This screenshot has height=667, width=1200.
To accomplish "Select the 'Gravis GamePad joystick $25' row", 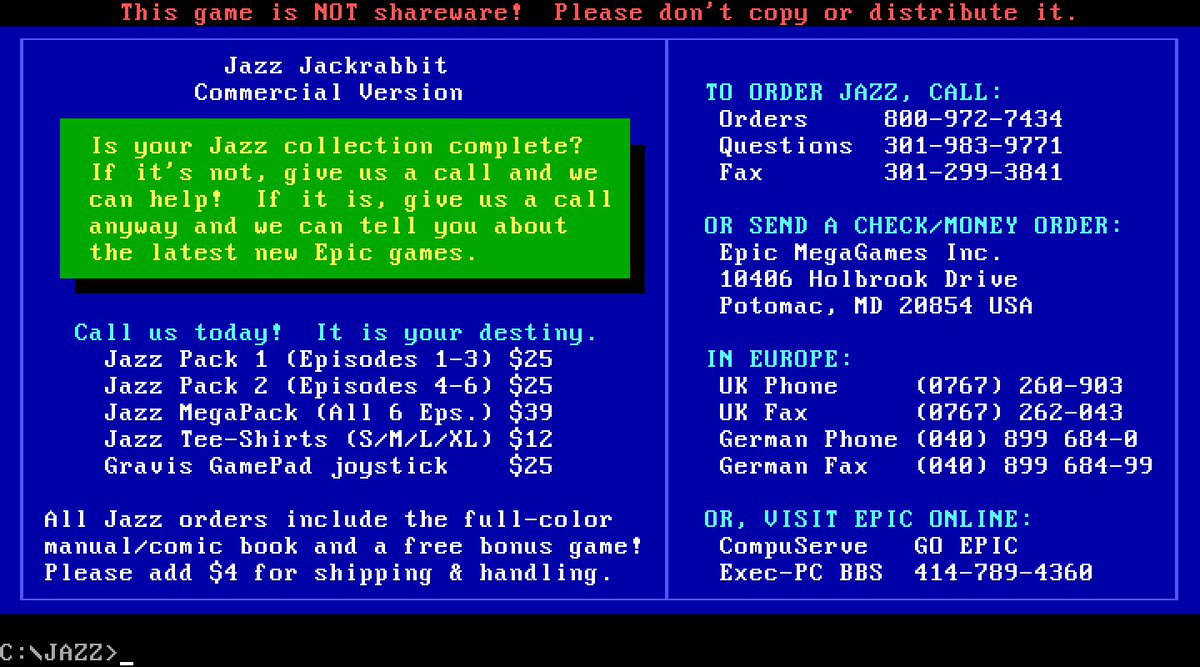I will [x=329, y=466].
